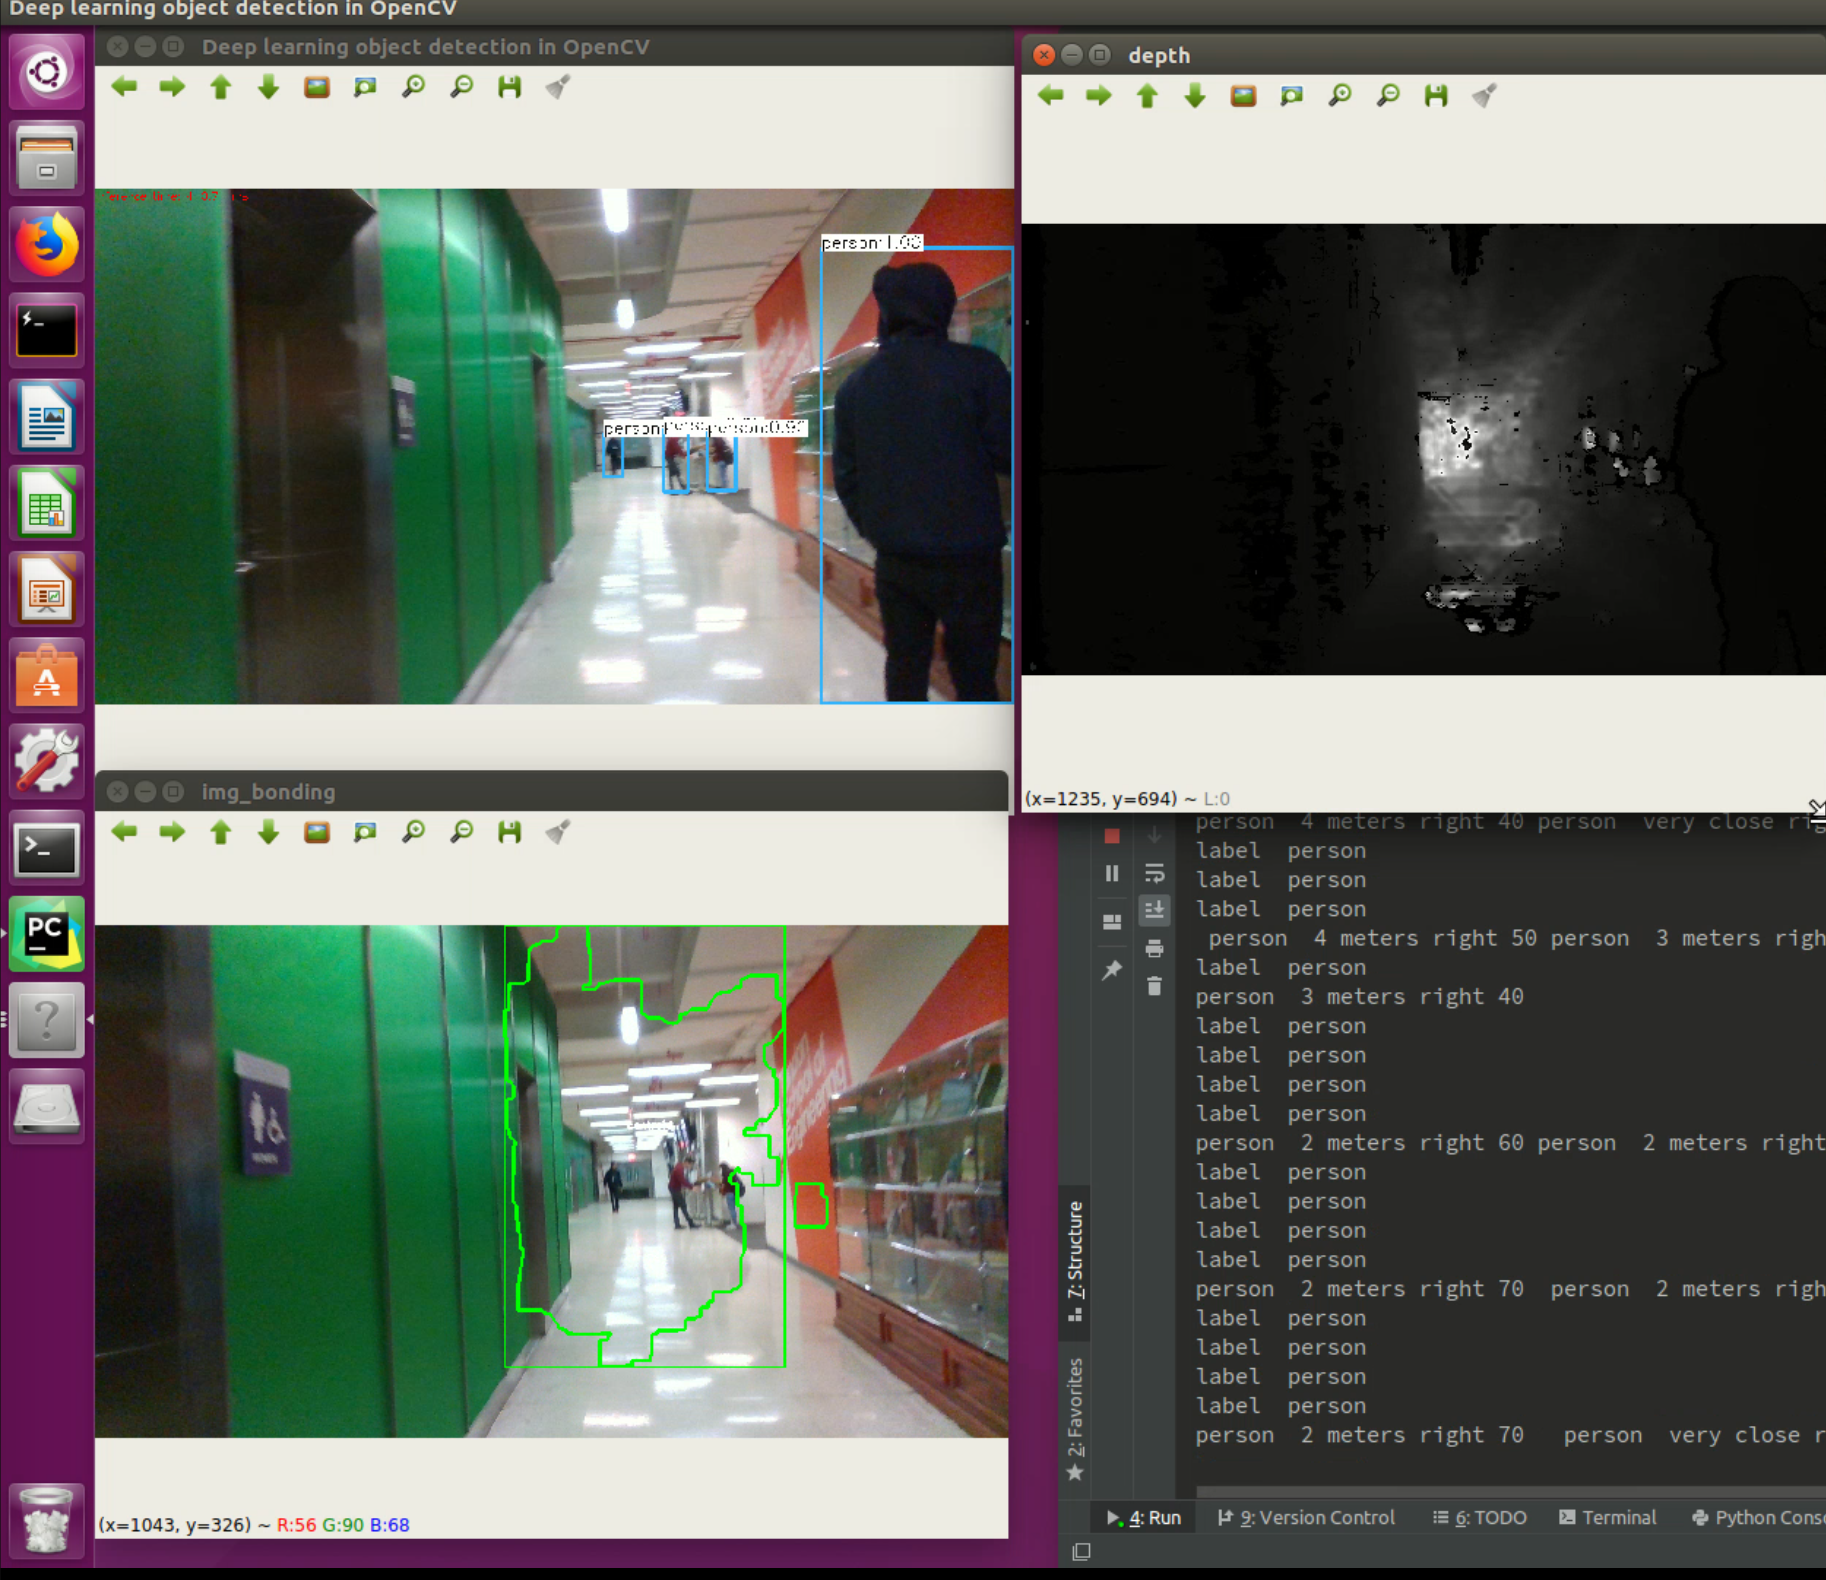
Task: Toggle soft-wrap in the Run console
Action: (x=1154, y=873)
